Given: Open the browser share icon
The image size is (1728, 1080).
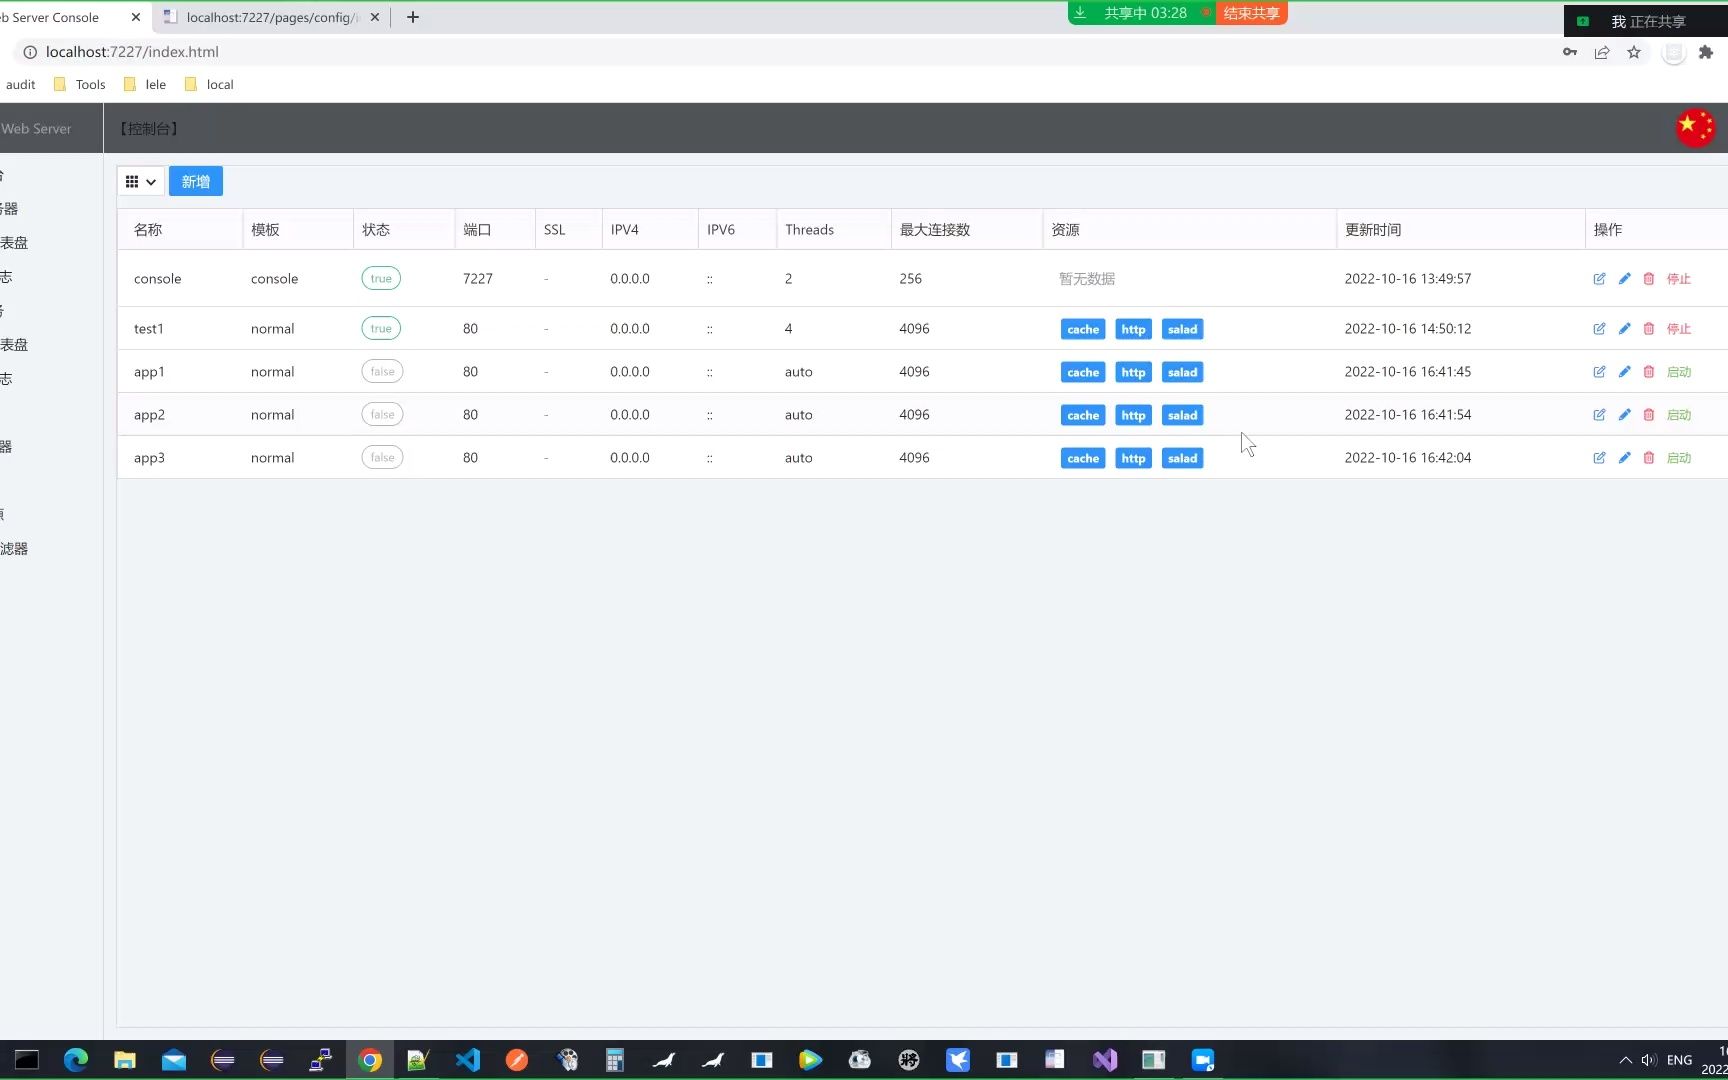Looking at the screenshot, I should pos(1602,52).
